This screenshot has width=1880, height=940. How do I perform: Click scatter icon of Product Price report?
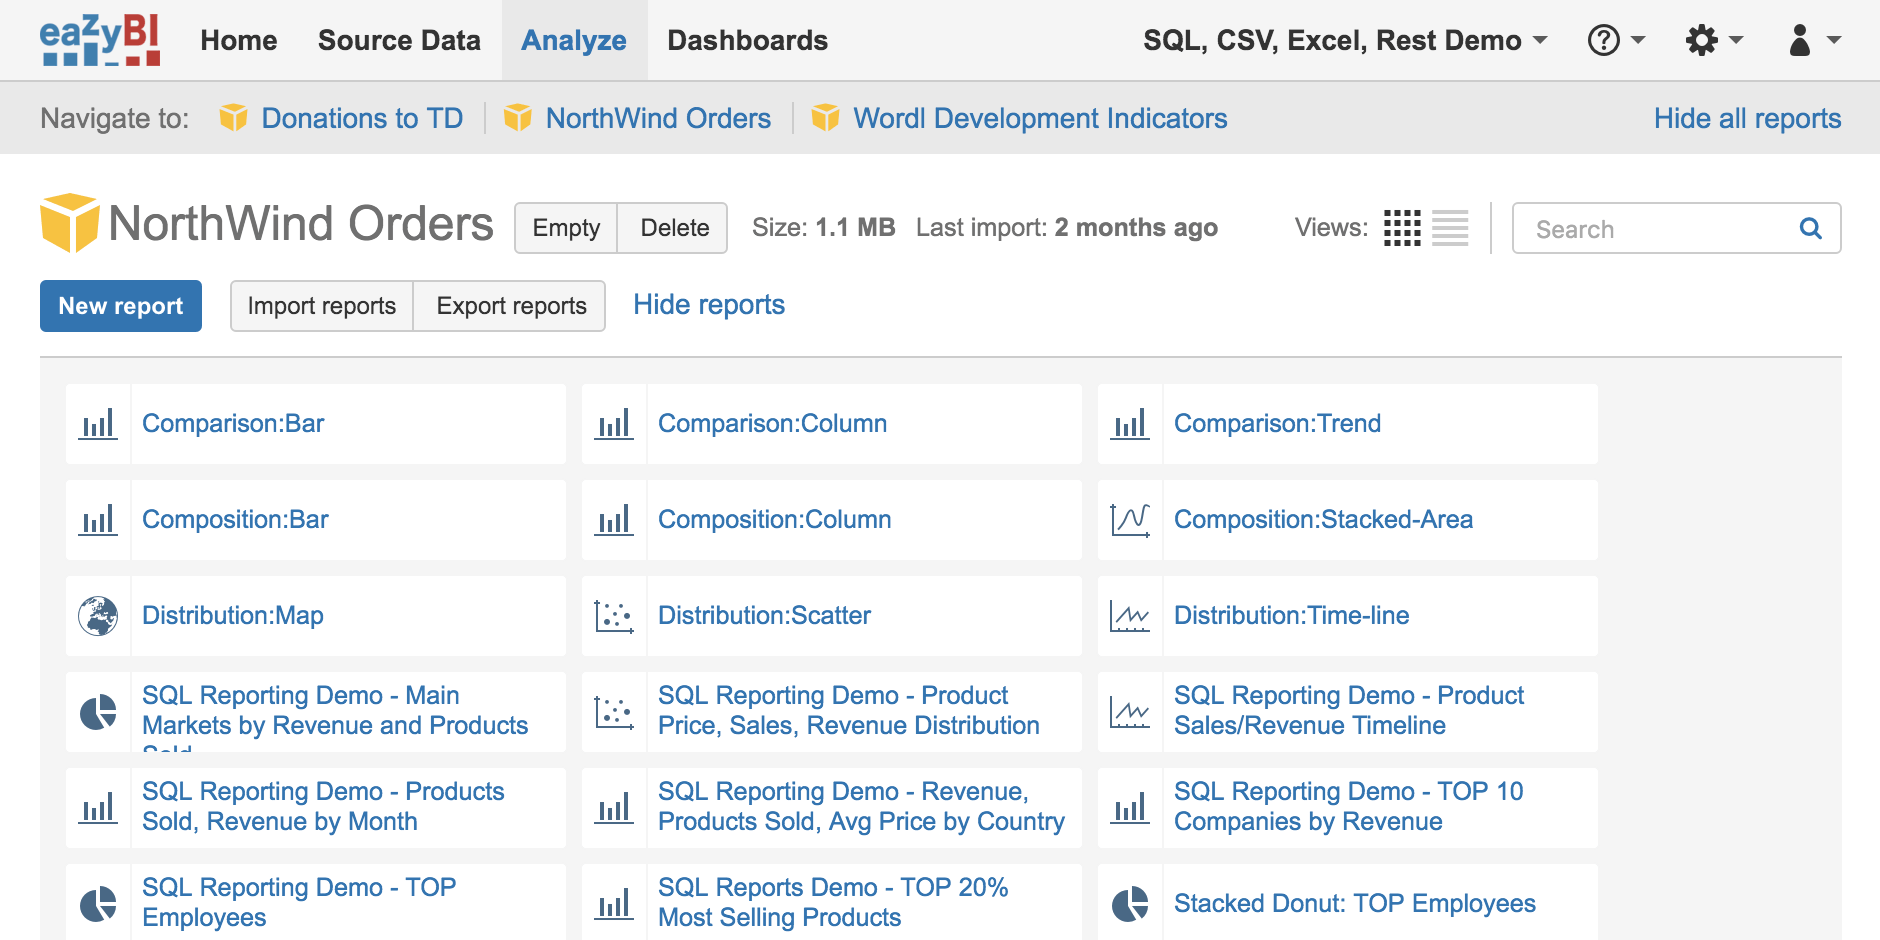pos(614,712)
